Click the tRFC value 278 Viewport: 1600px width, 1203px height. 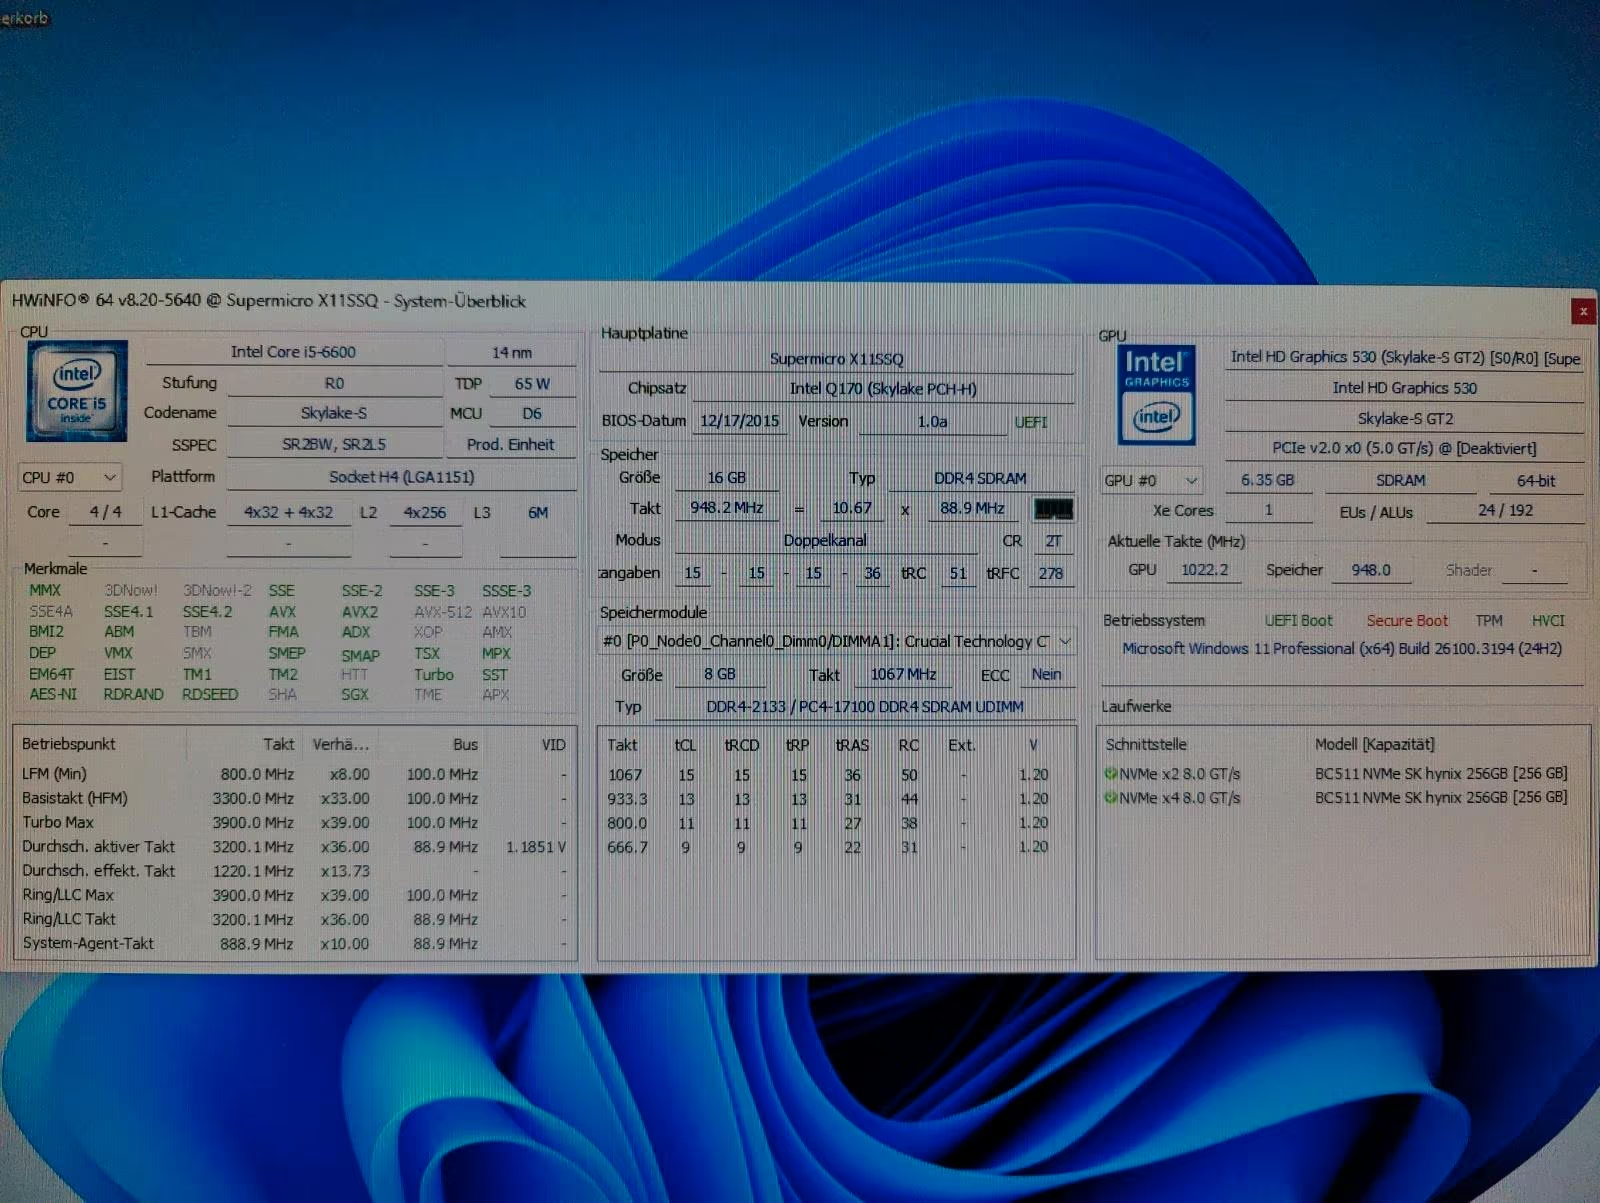tap(1051, 573)
